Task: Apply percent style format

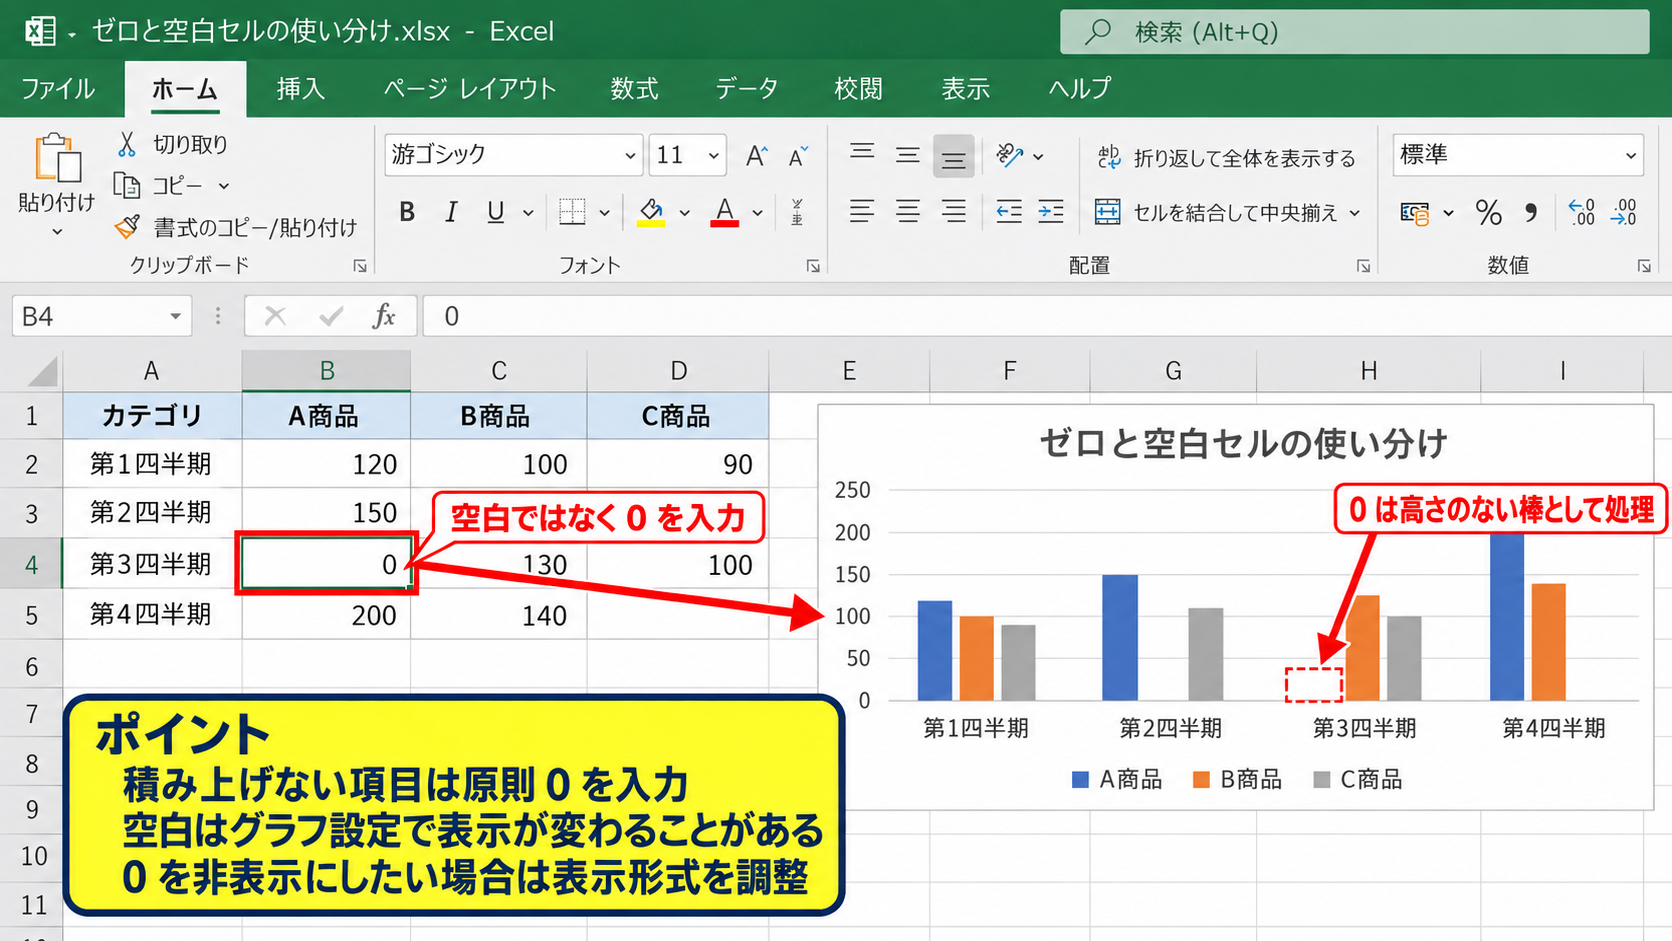Action: [x=1488, y=212]
